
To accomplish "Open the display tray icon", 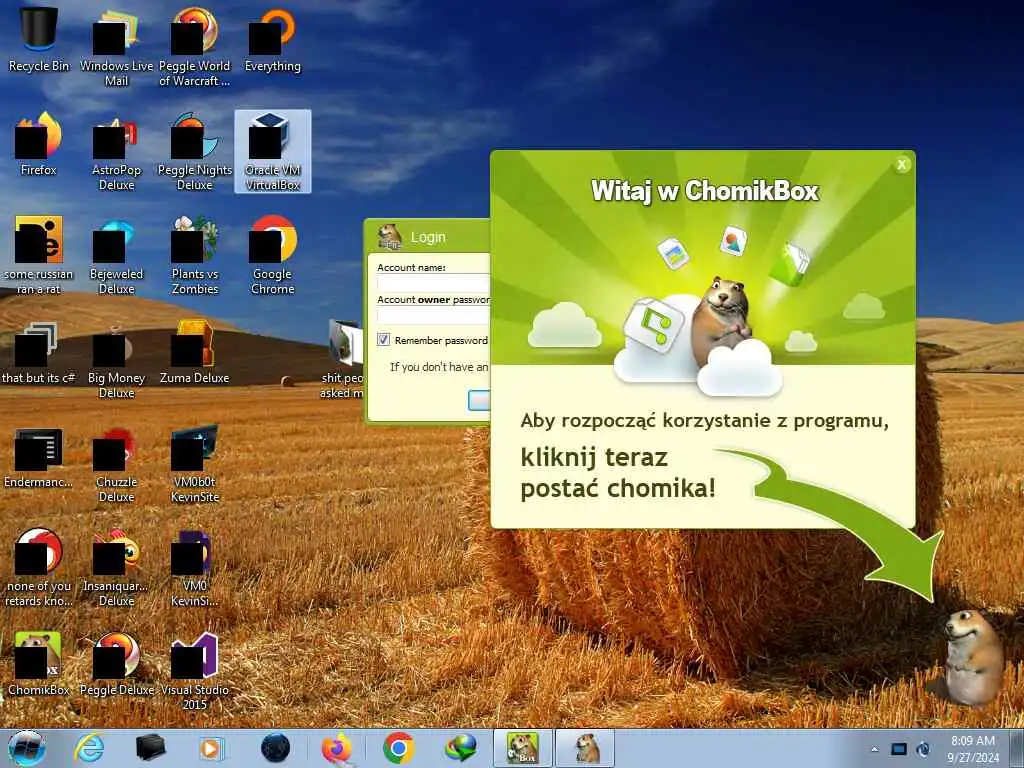I will point(899,749).
